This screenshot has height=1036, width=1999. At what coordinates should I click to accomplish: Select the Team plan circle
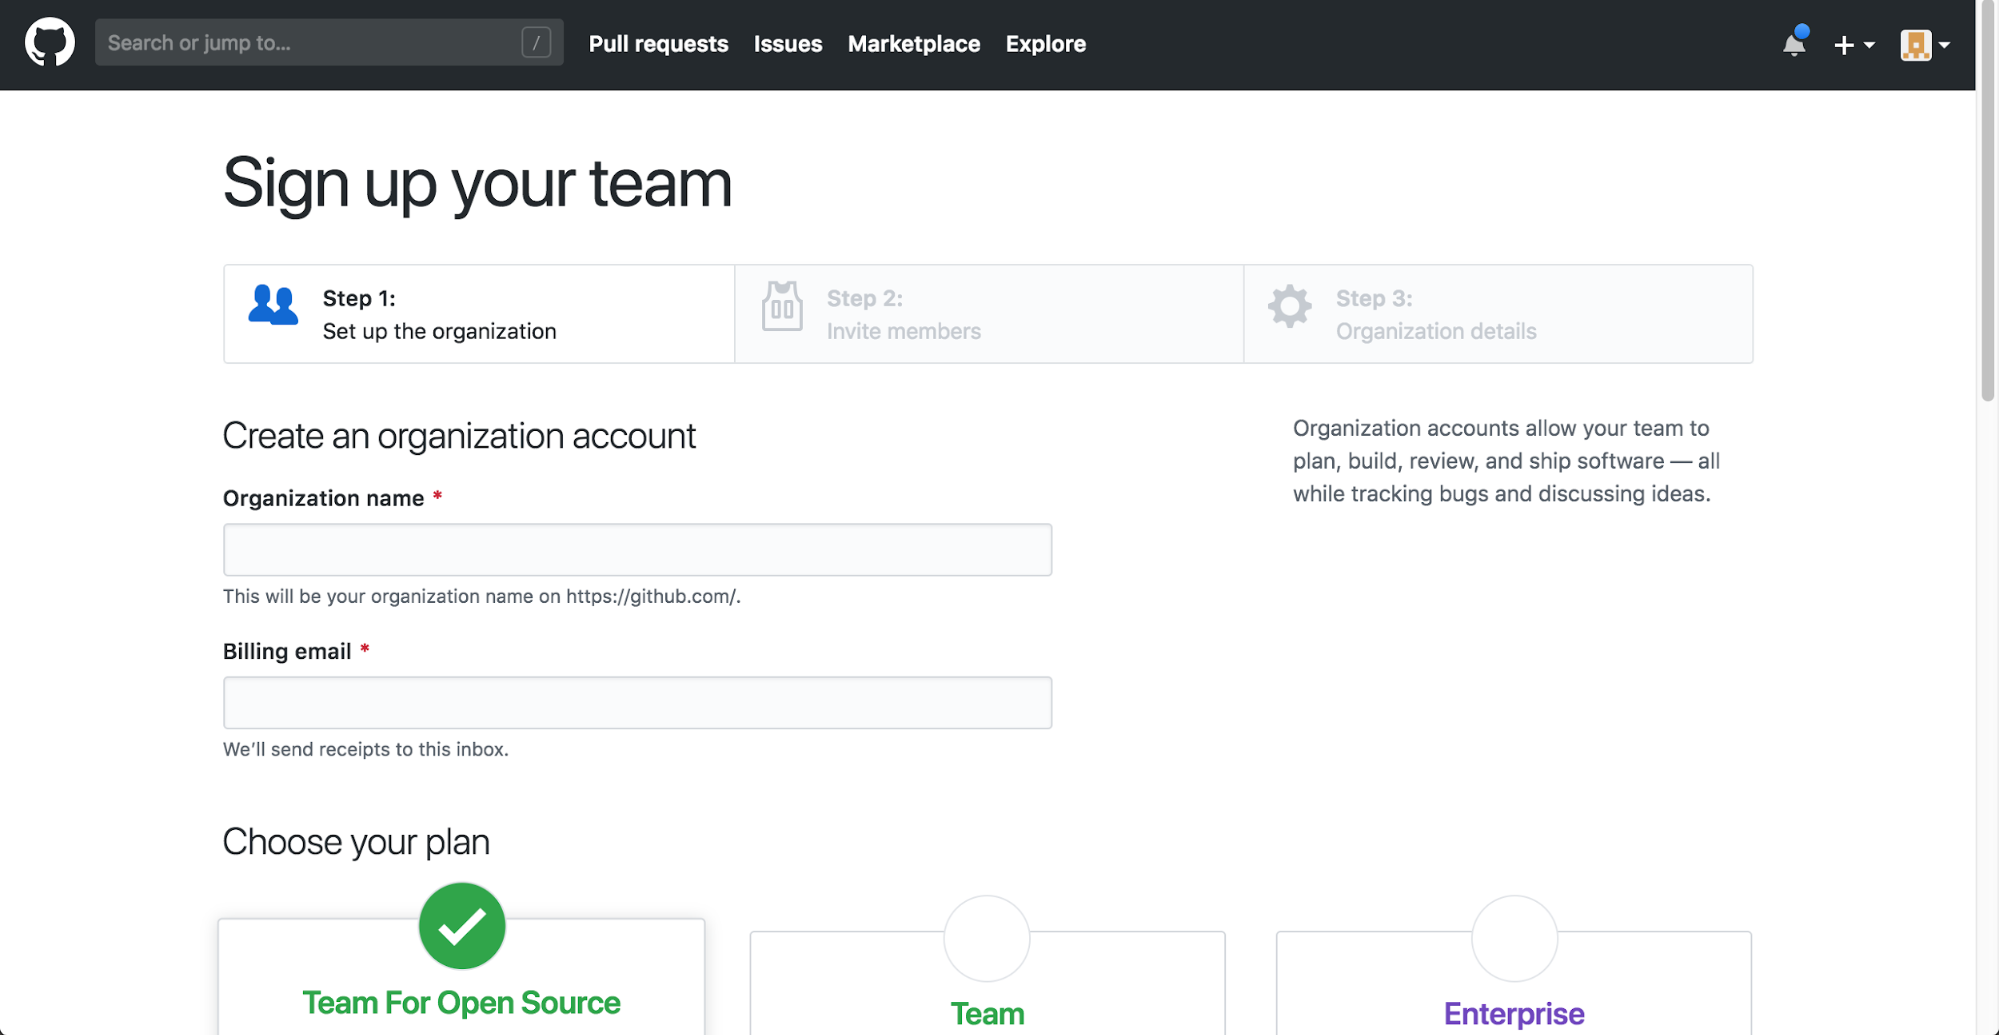click(x=987, y=938)
